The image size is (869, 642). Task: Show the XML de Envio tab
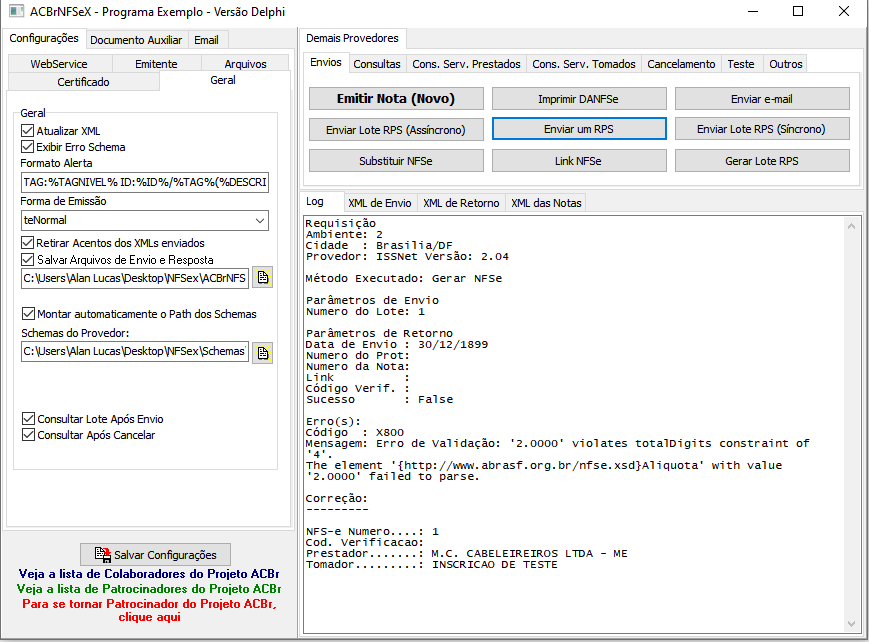(x=380, y=203)
